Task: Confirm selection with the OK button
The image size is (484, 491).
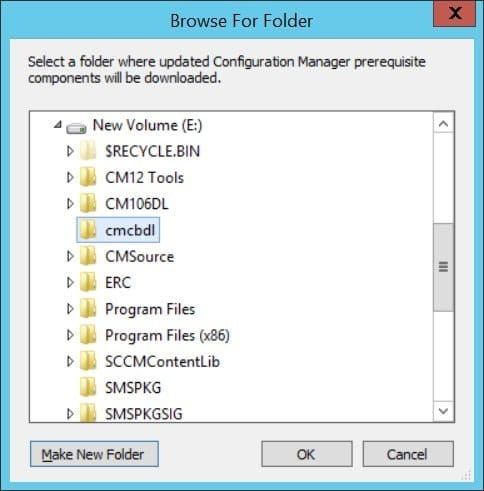Action: coord(307,454)
